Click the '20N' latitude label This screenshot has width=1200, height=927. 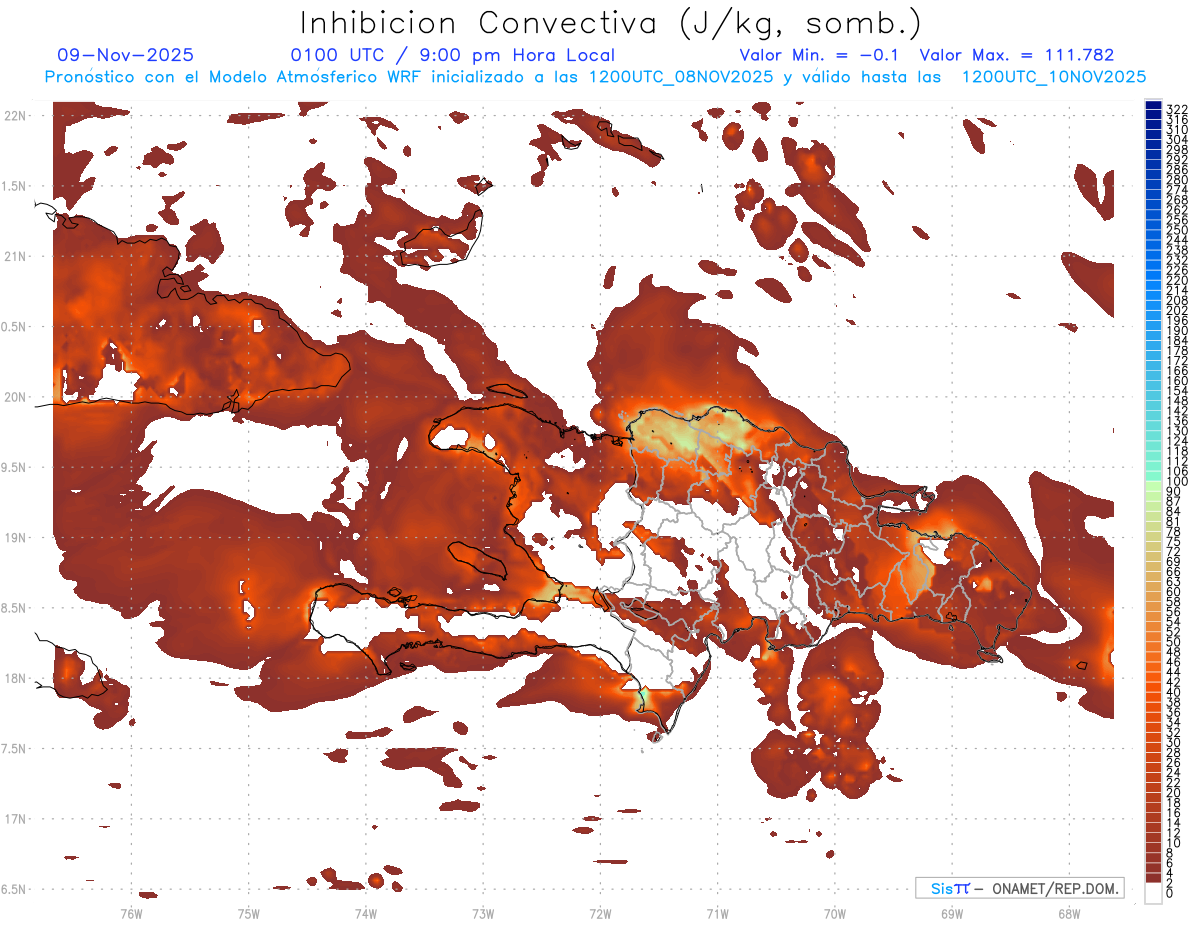15,397
